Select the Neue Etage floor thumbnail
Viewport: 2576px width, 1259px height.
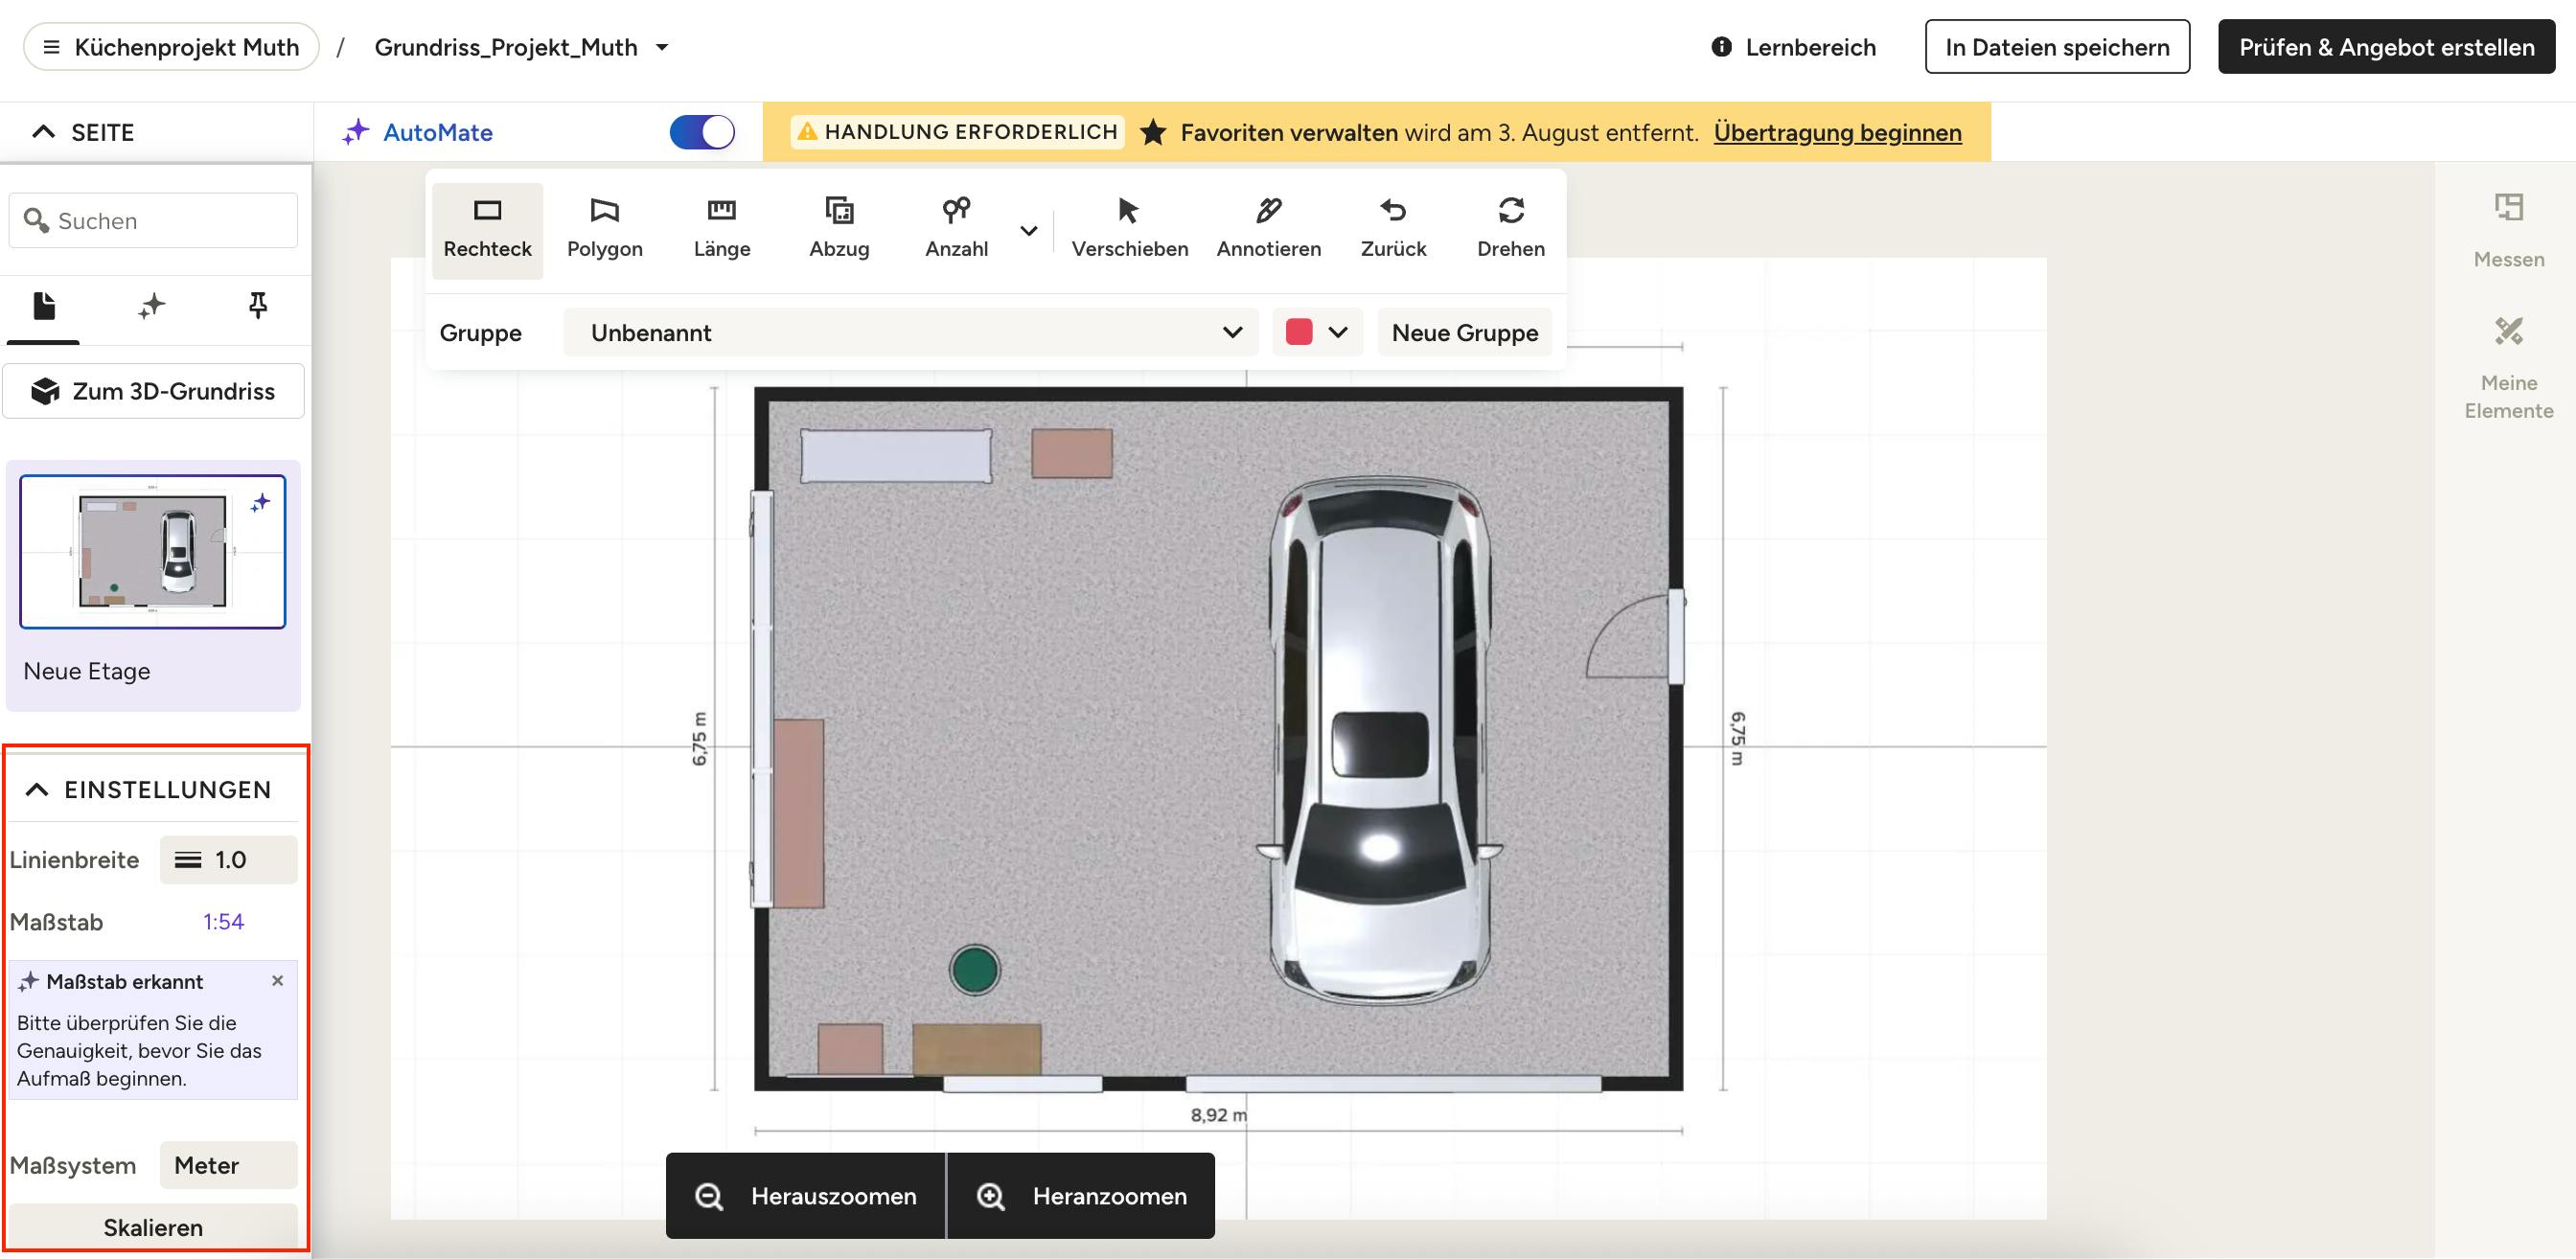click(153, 552)
